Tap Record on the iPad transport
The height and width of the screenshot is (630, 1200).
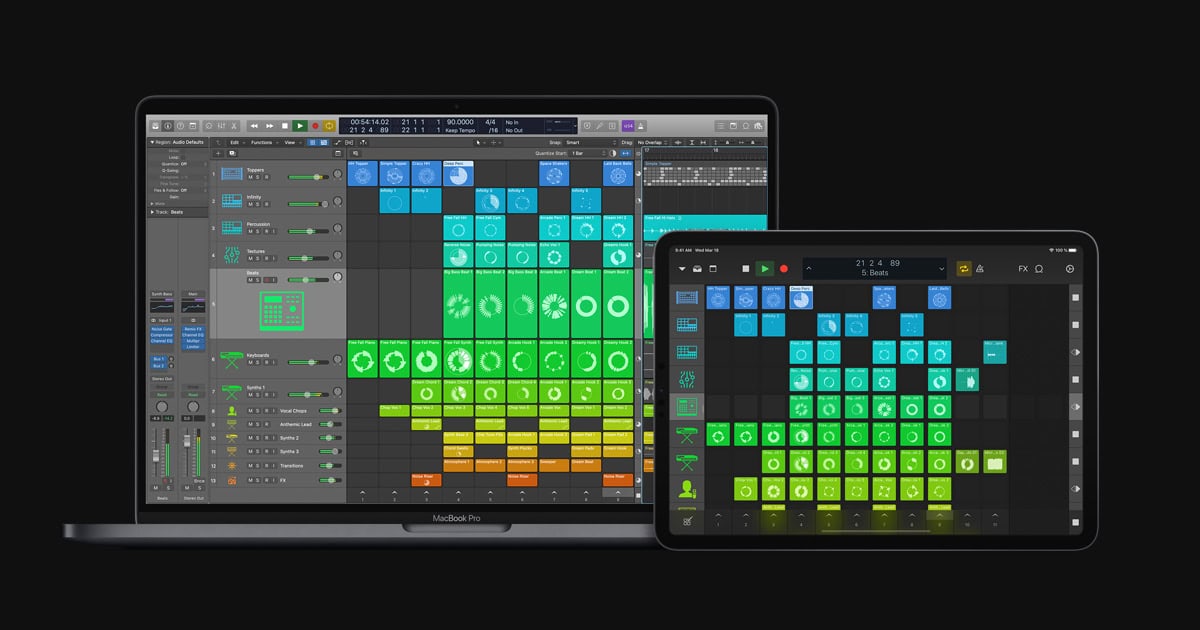783,269
